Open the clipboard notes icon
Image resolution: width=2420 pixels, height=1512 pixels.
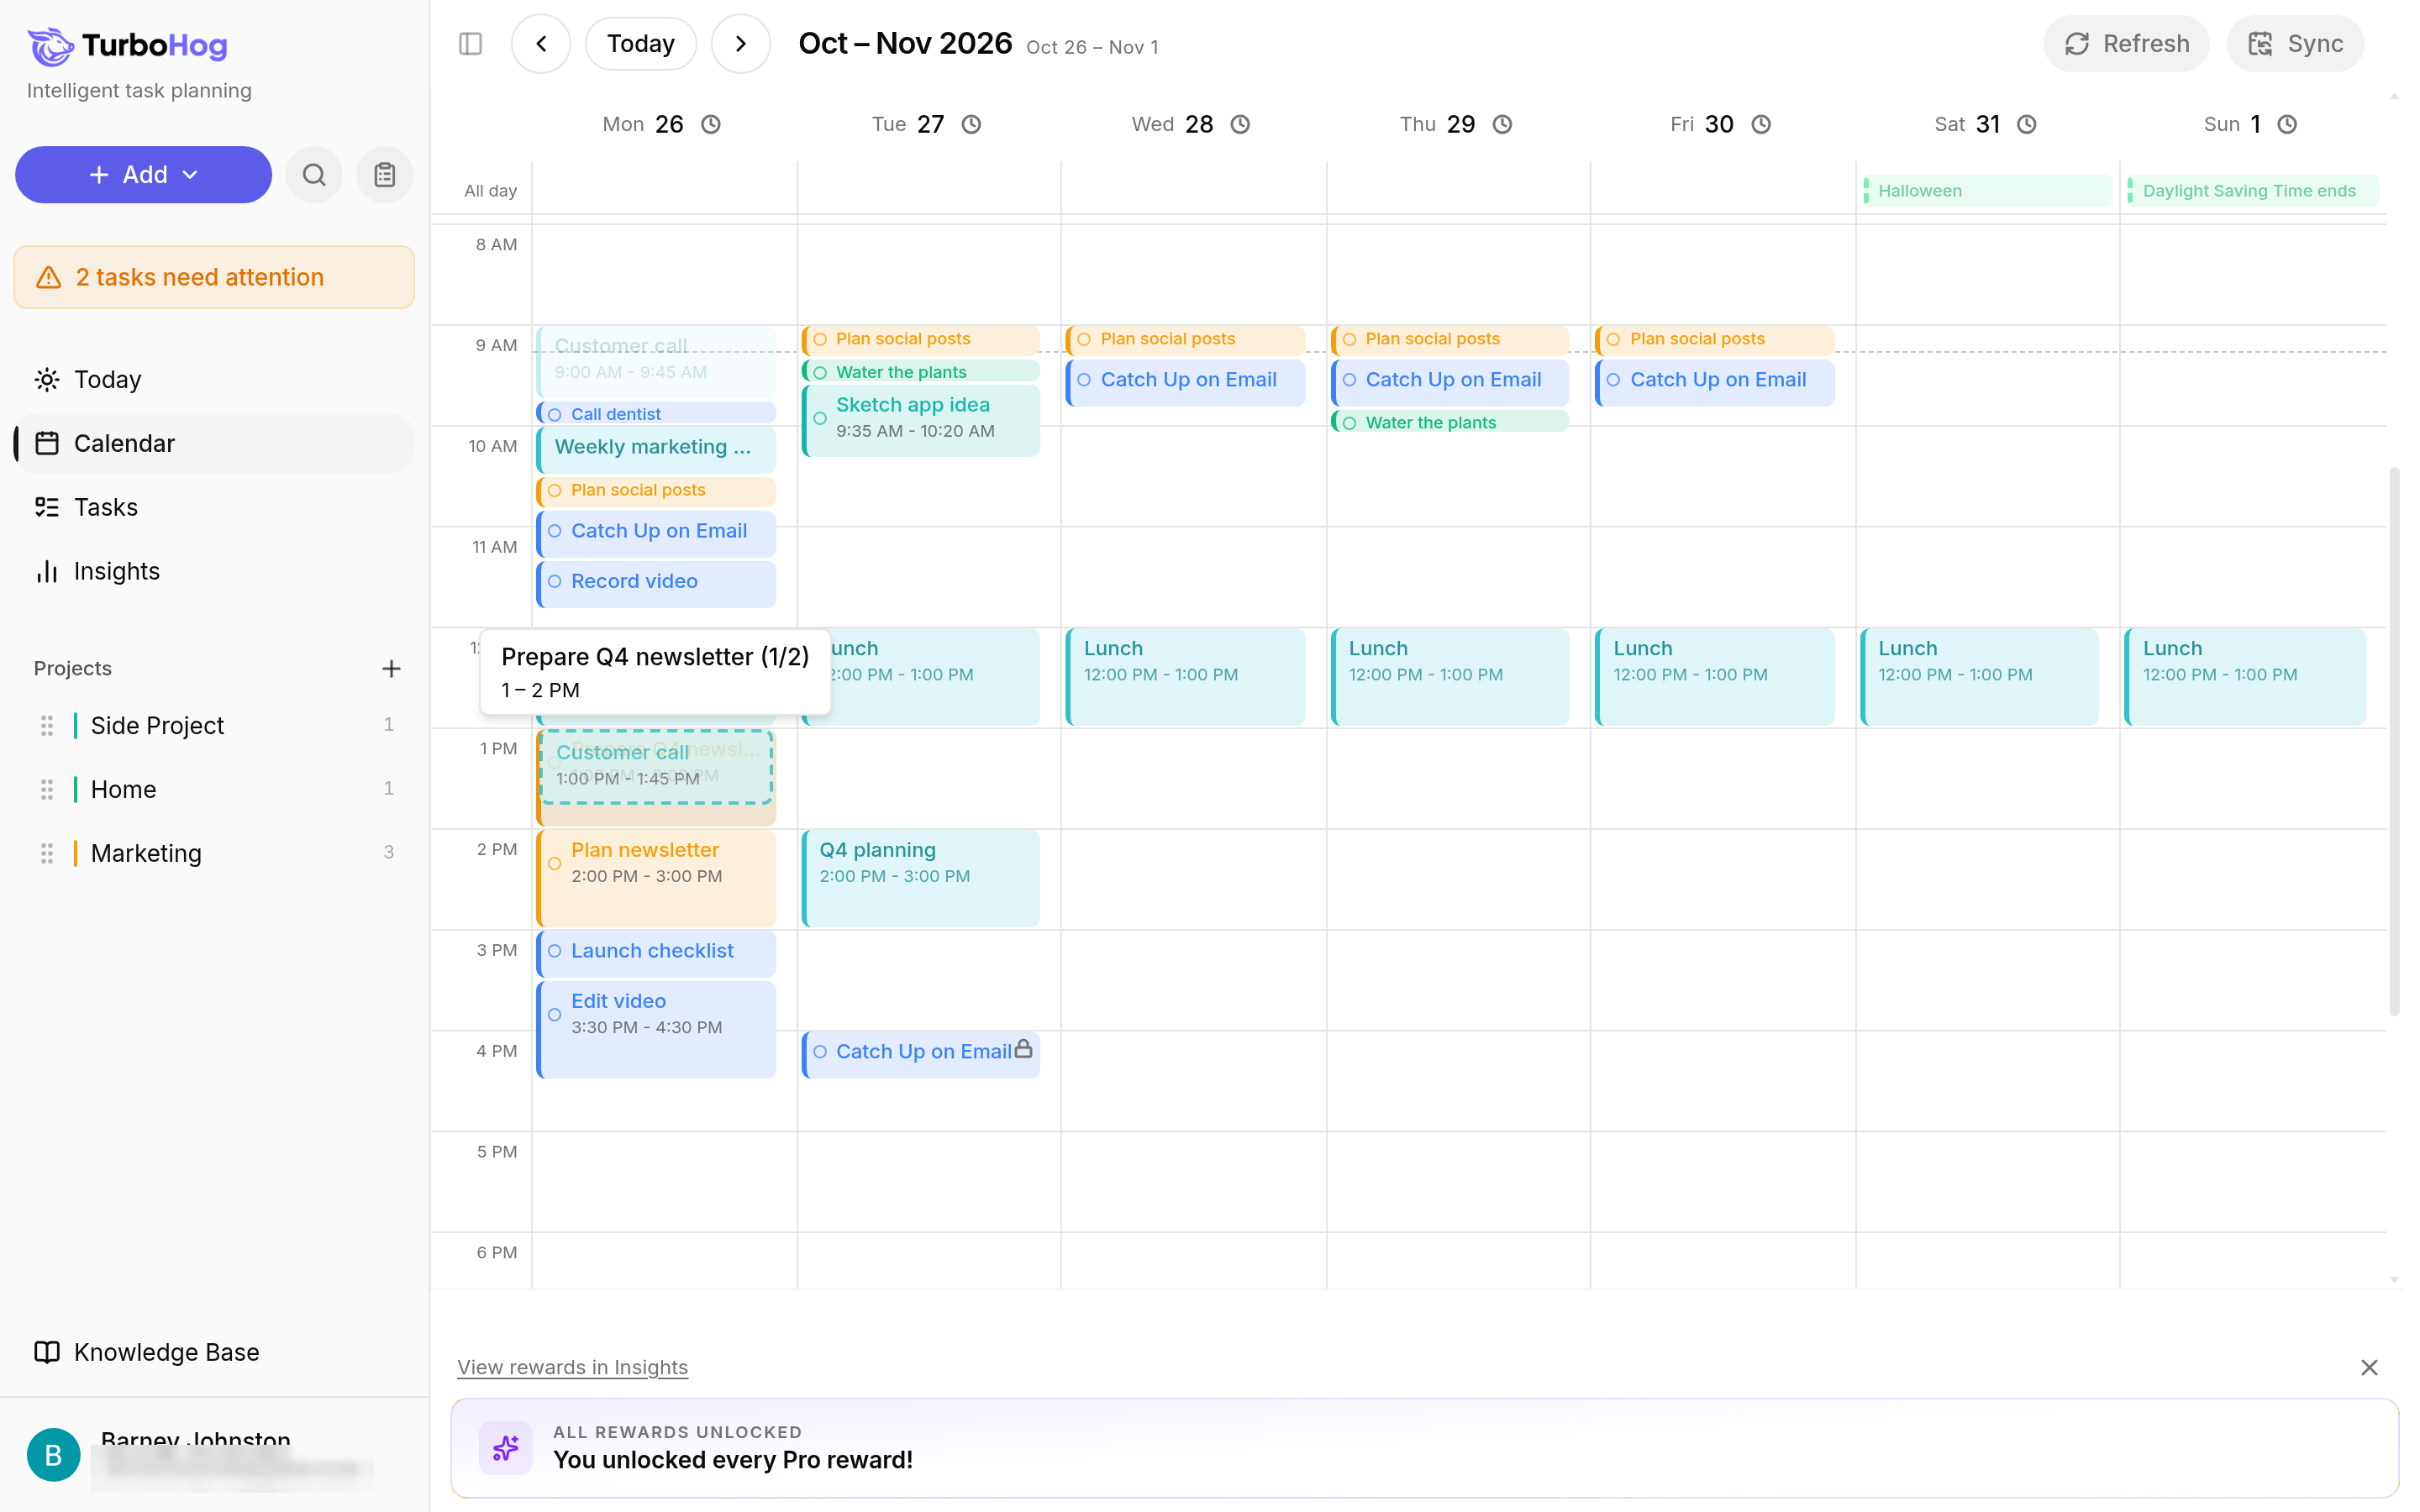(384, 175)
